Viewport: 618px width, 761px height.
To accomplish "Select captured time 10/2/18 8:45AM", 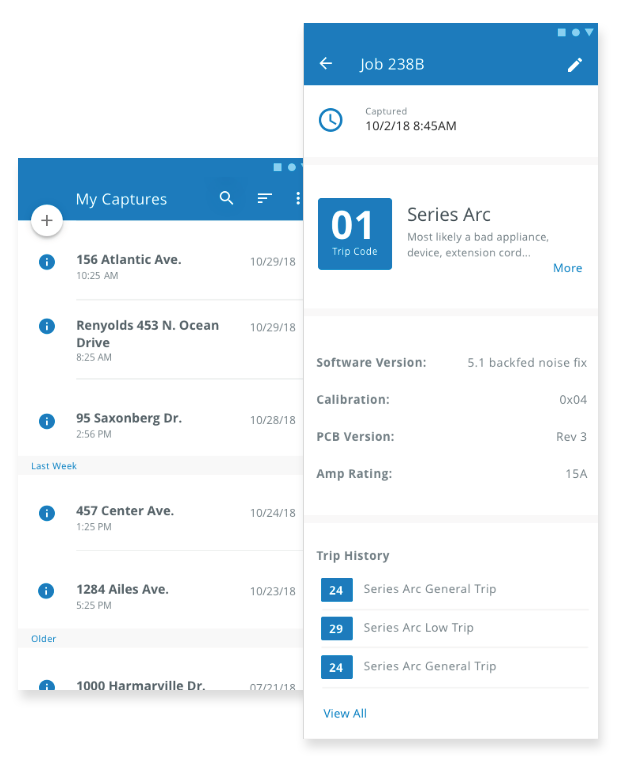I will click(x=411, y=126).
